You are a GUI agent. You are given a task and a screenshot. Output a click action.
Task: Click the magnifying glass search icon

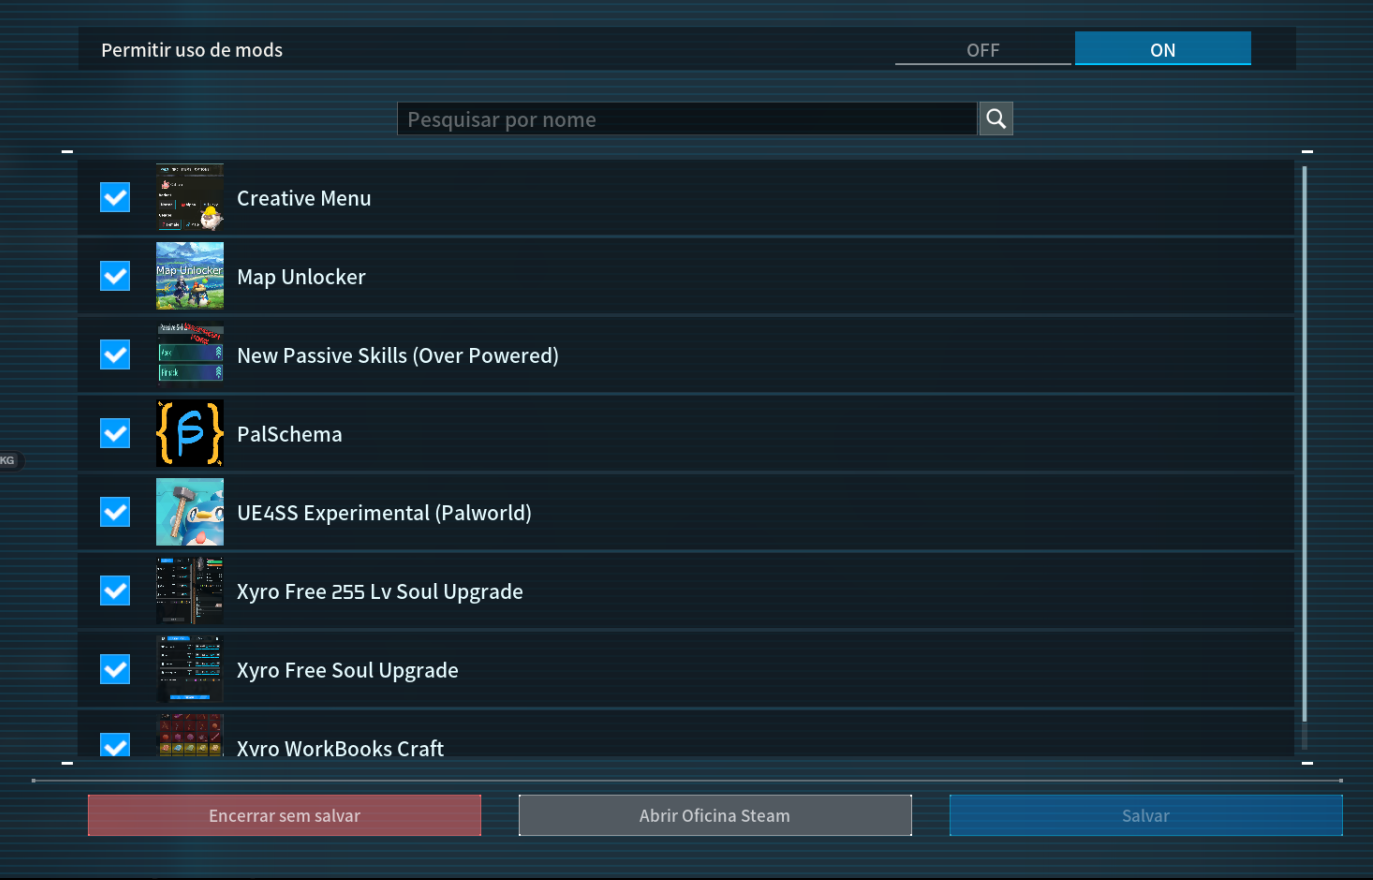[x=995, y=118]
